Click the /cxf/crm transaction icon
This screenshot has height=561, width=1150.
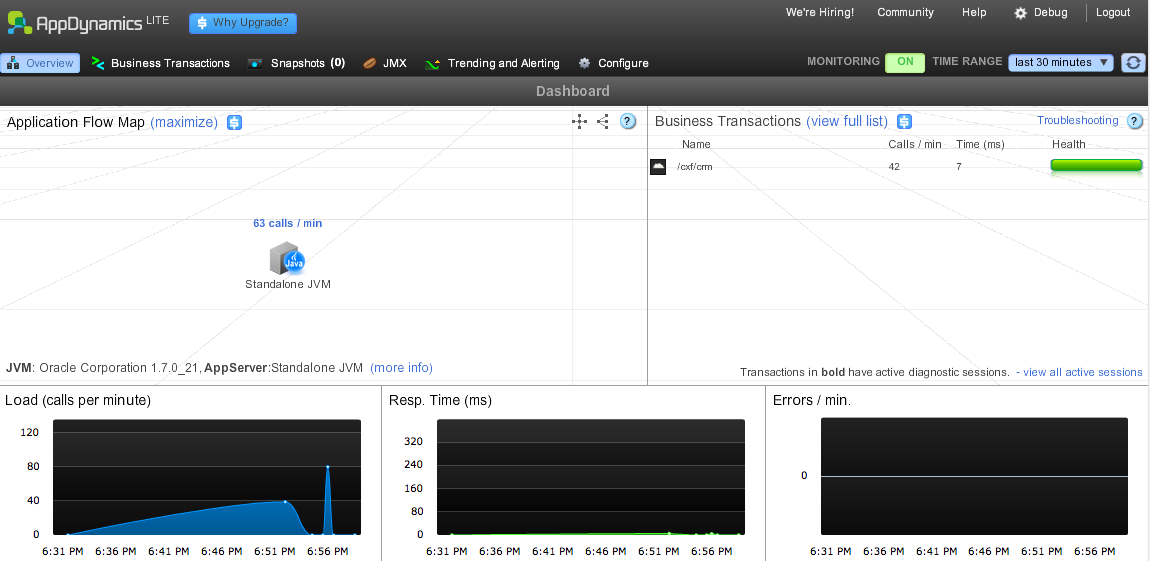tap(658, 166)
